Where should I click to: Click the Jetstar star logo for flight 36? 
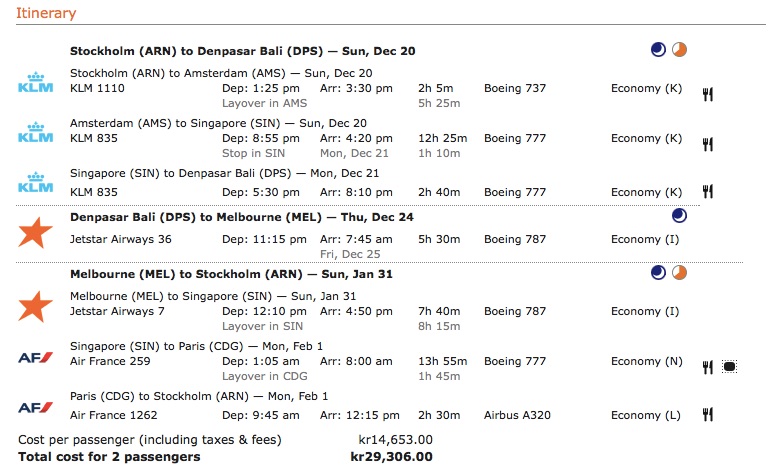tap(36, 232)
